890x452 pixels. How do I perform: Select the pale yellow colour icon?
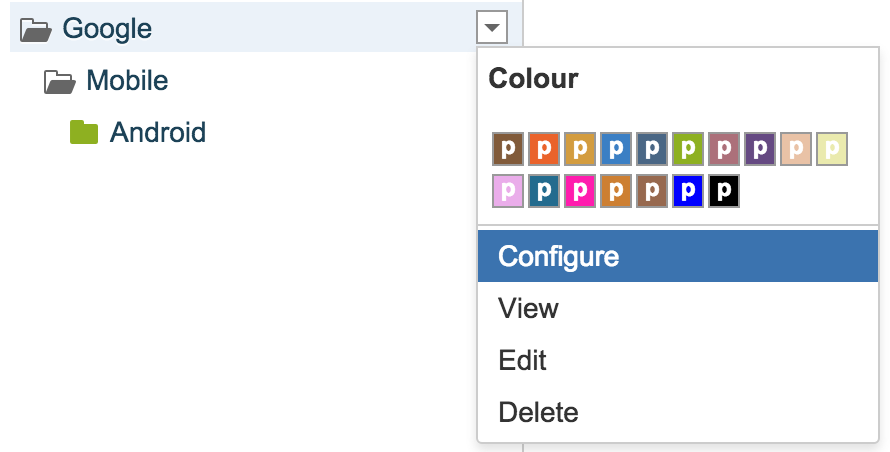pos(832,149)
